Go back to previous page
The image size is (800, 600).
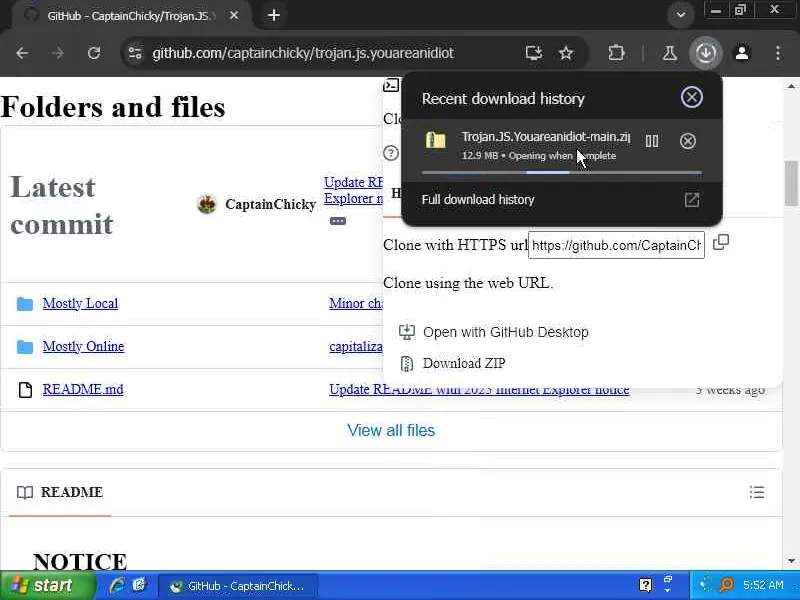point(22,53)
